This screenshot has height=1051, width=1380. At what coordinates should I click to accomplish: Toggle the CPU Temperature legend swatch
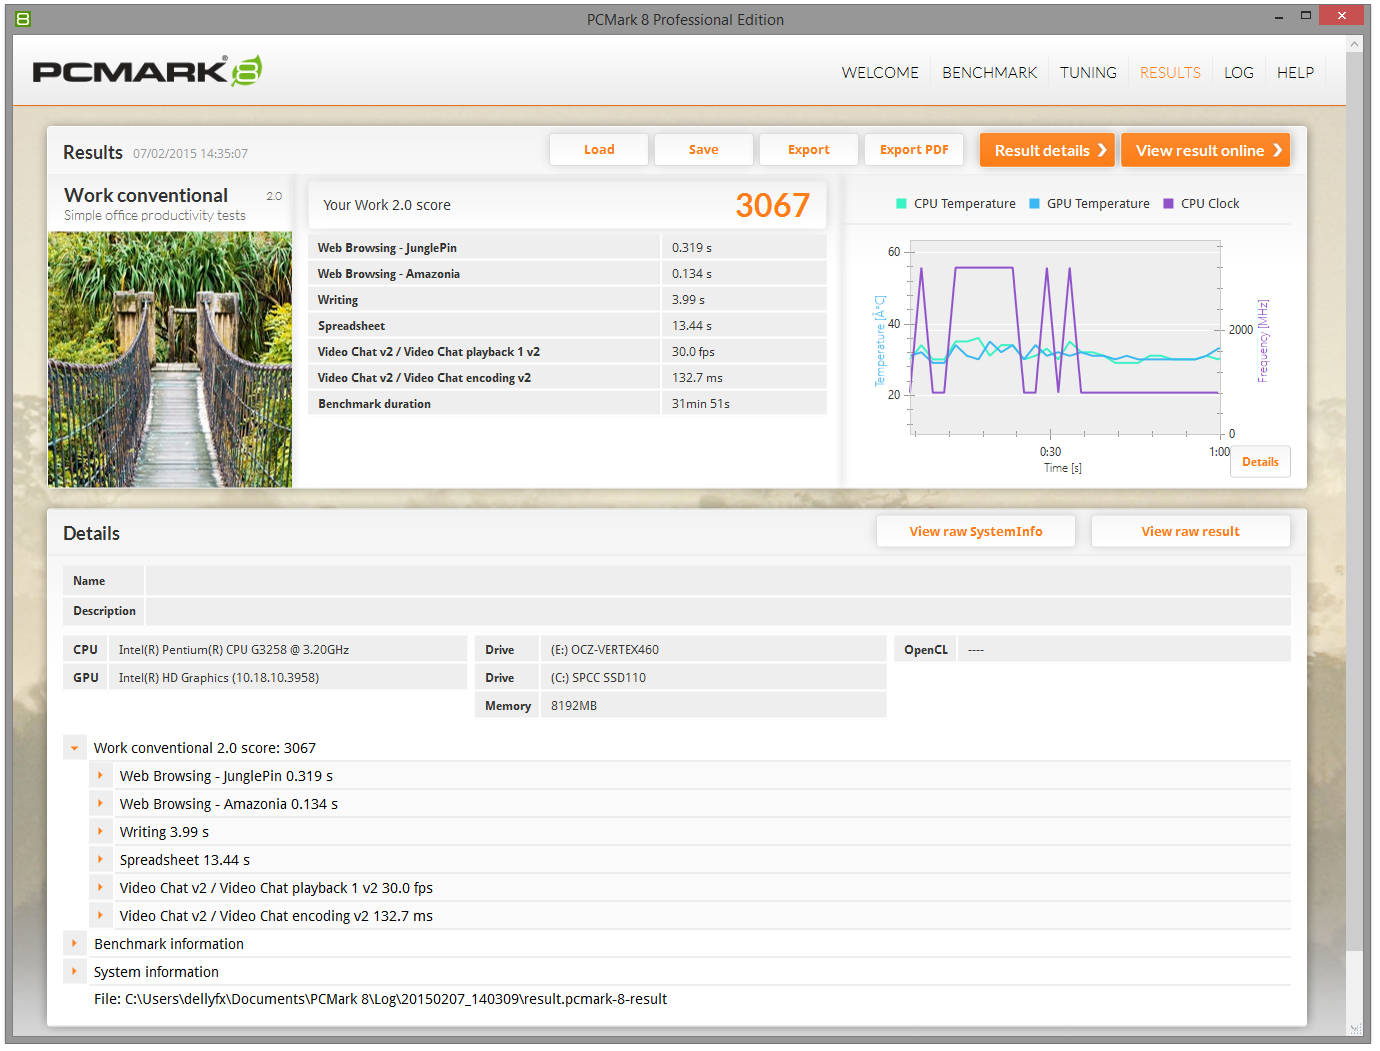[x=901, y=204]
